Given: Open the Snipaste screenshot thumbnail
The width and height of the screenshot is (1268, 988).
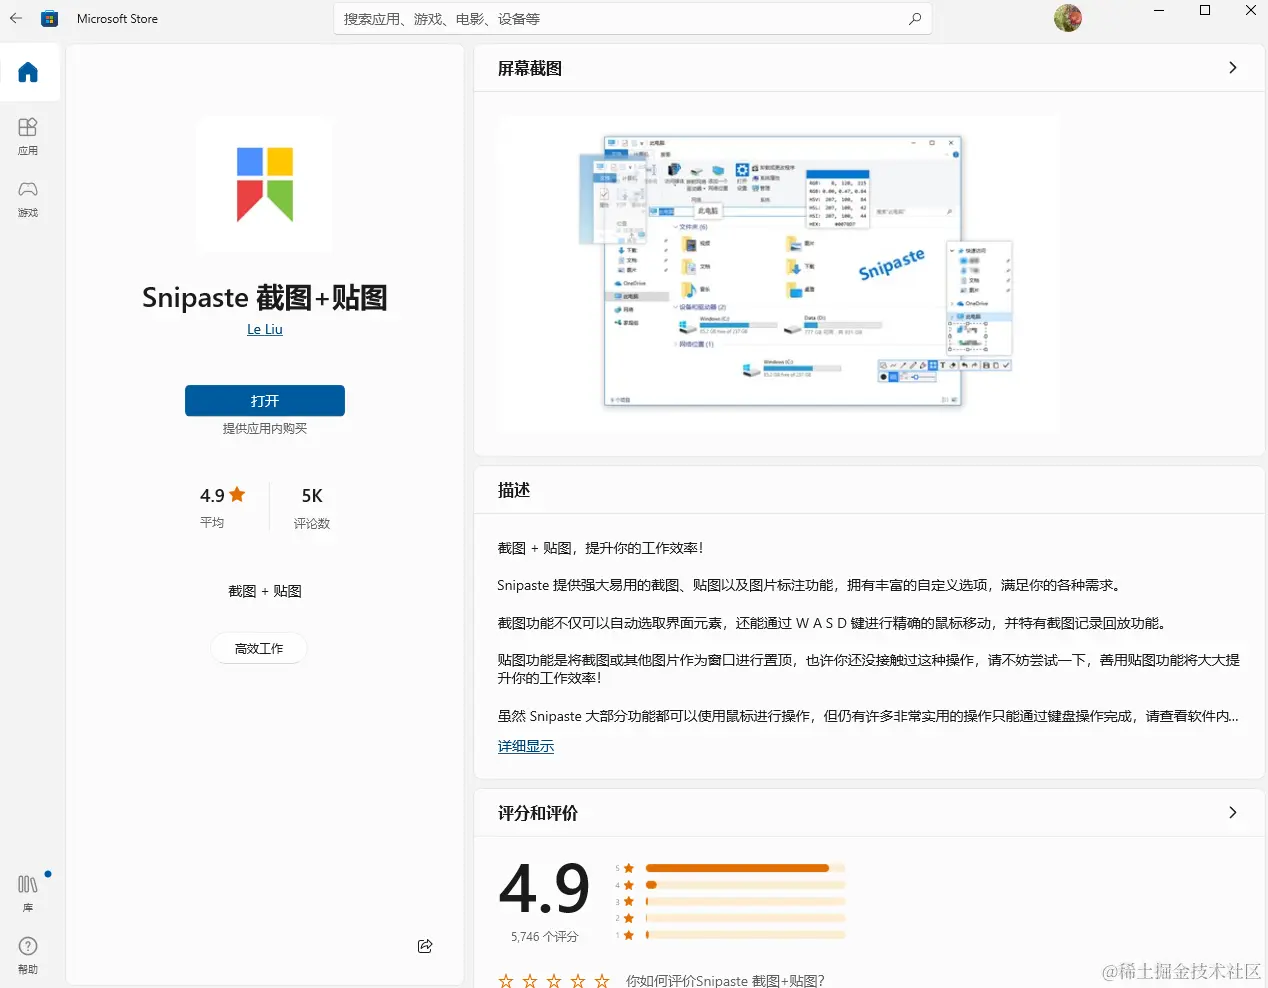Looking at the screenshot, I should pyautogui.click(x=778, y=273).
